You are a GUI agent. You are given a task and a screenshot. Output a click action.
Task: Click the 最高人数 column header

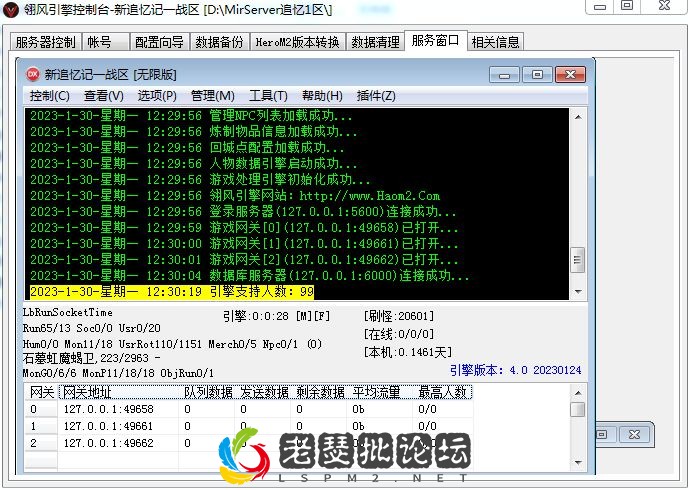tap(442, 392)
